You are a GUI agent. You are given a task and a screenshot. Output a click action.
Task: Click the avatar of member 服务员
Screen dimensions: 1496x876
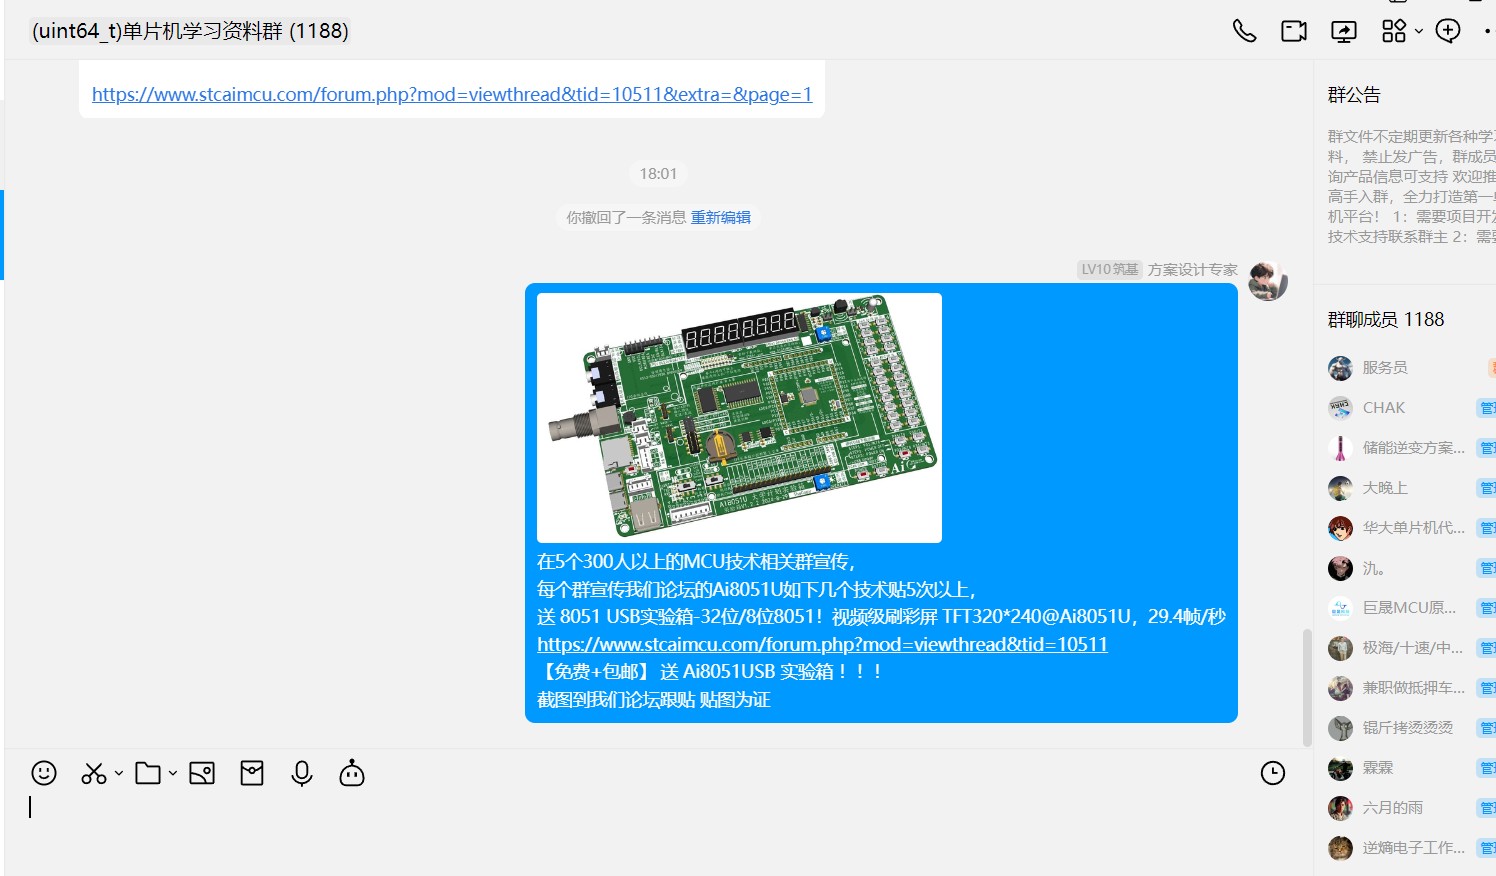tap(1341, 368)
